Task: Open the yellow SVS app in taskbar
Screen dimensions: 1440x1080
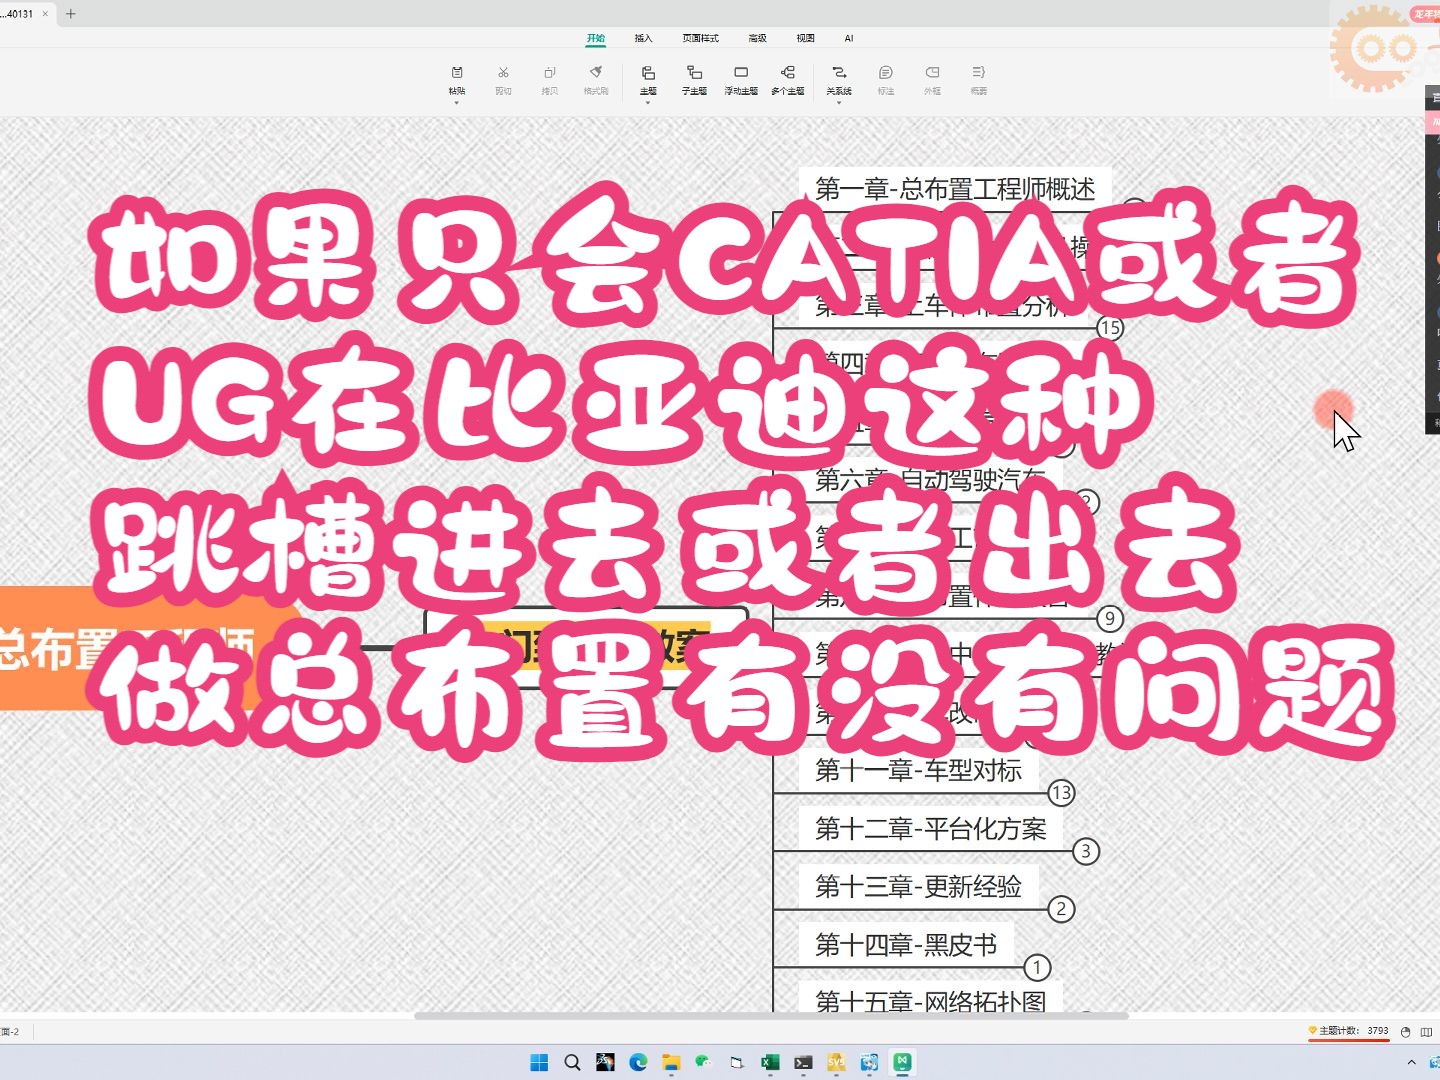Action: [x=836, y=1062]
